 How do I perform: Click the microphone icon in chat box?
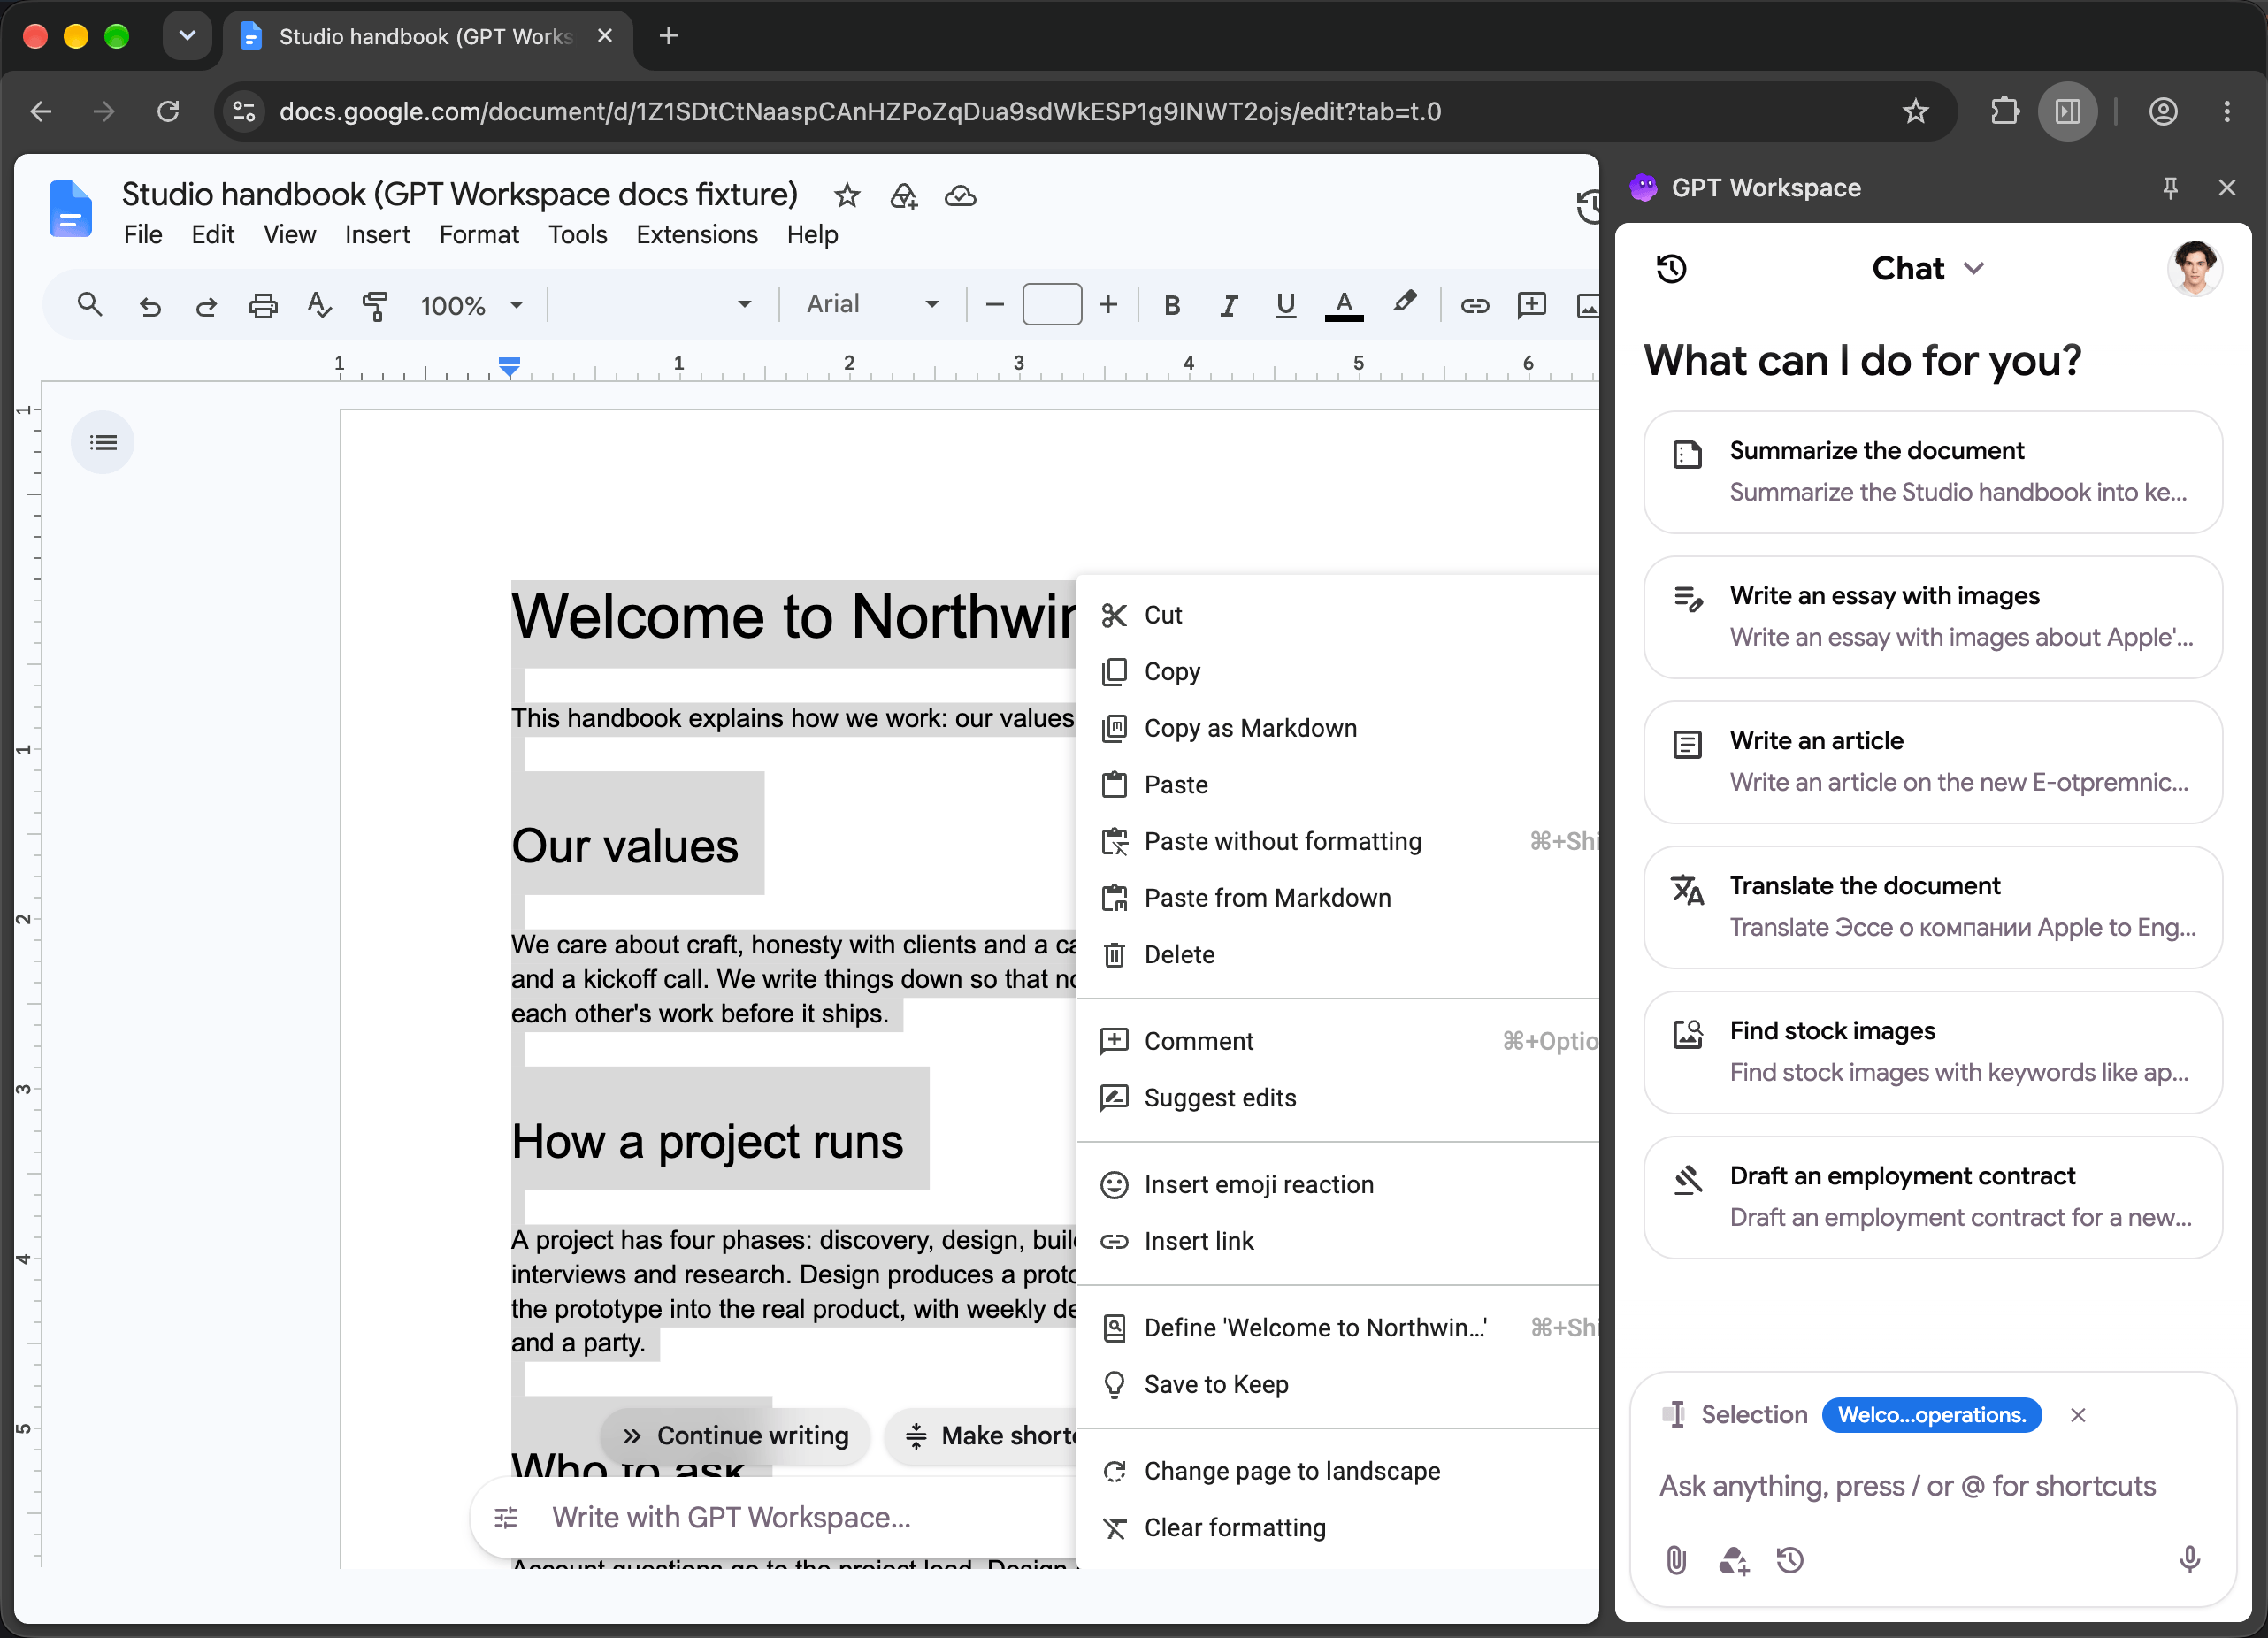2189,1559
